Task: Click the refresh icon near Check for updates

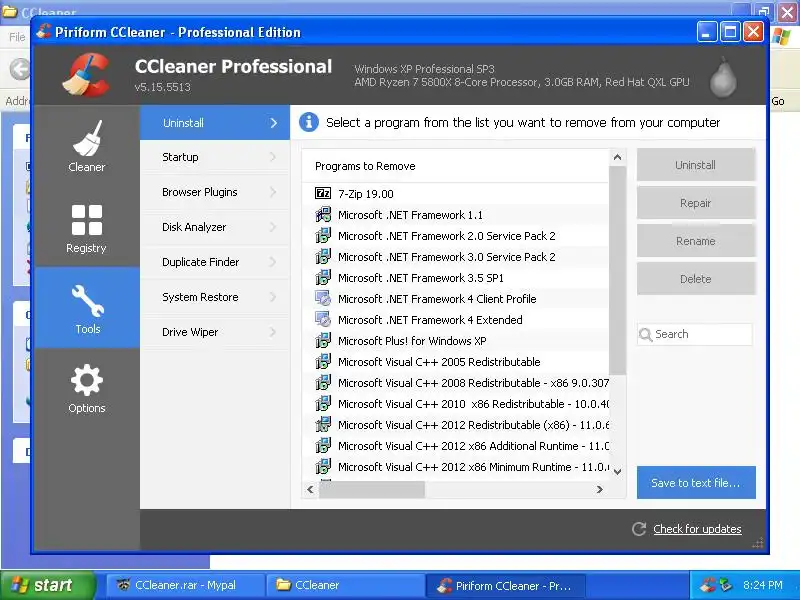Action: pyautogui.click(x=639, y=529)
